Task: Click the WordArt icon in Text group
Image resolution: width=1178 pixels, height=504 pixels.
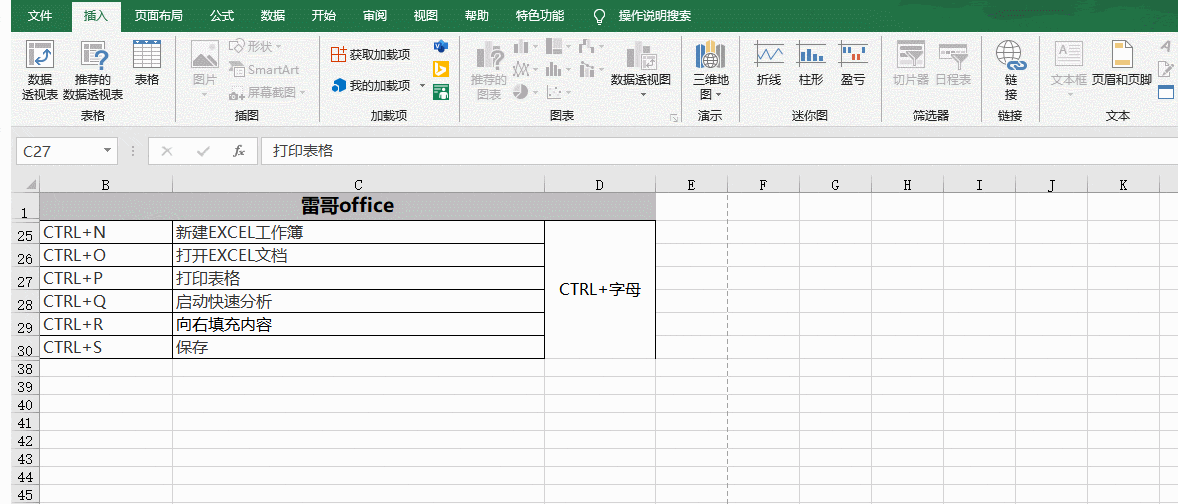Action: (1166, 47)
